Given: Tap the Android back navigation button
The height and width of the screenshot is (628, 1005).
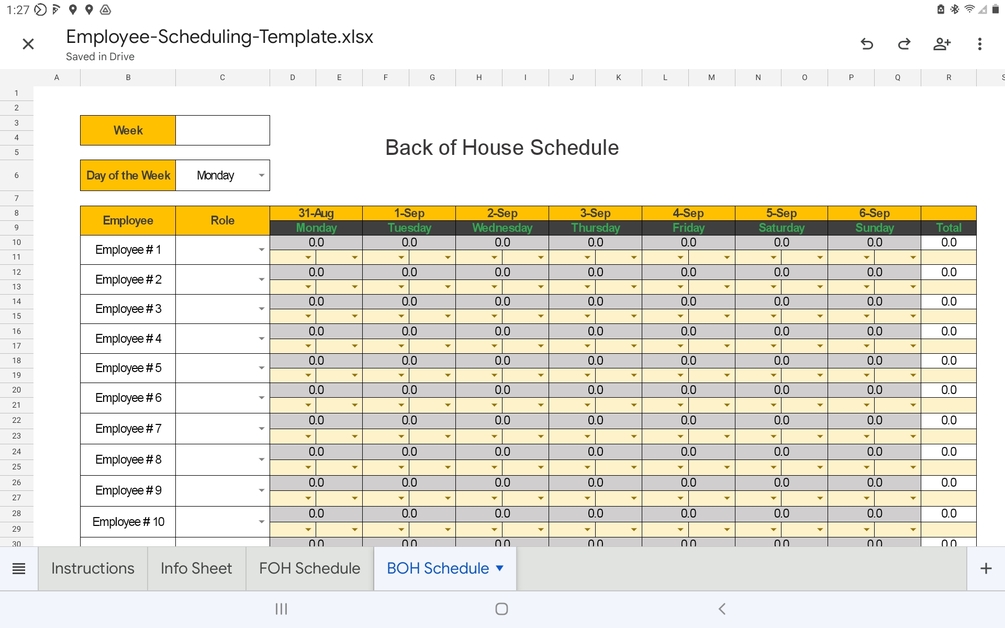Looking at the screenshot, I should point(722,609).
